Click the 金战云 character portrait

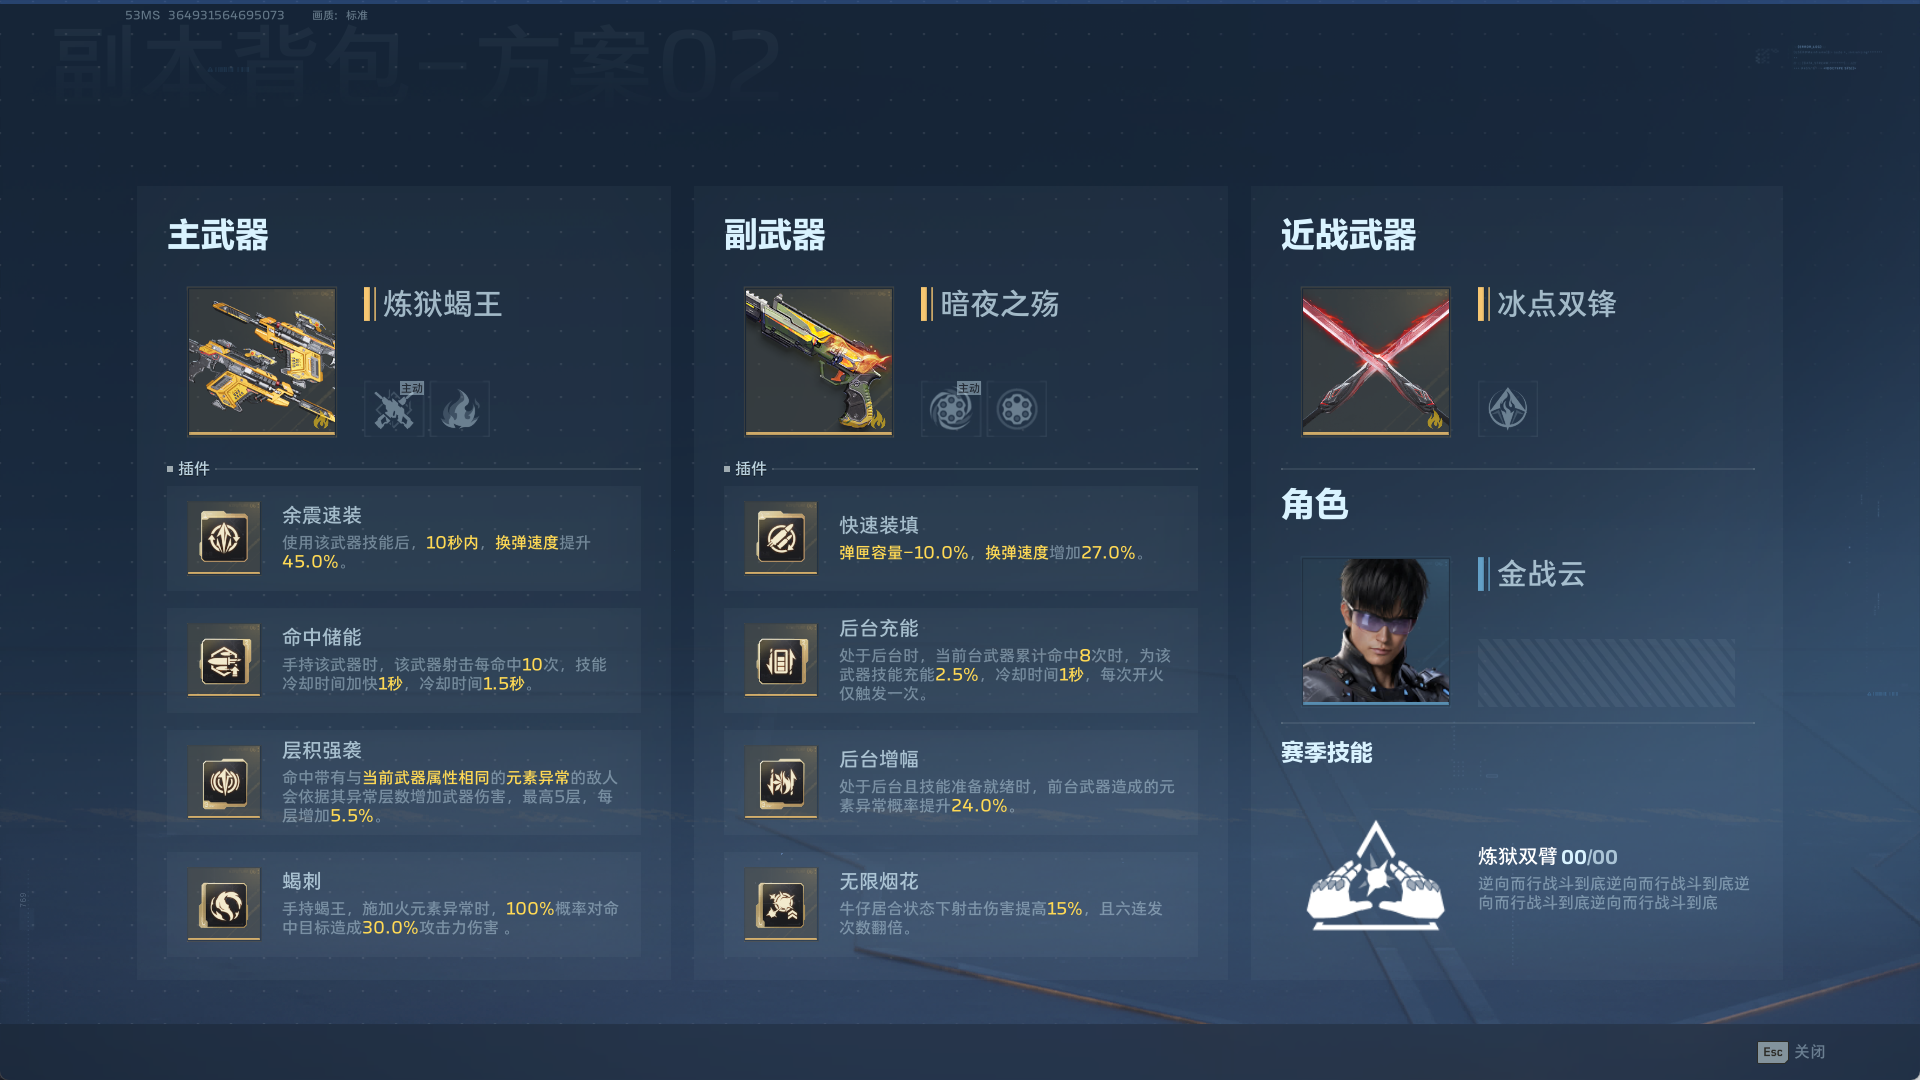point(1376,632)
